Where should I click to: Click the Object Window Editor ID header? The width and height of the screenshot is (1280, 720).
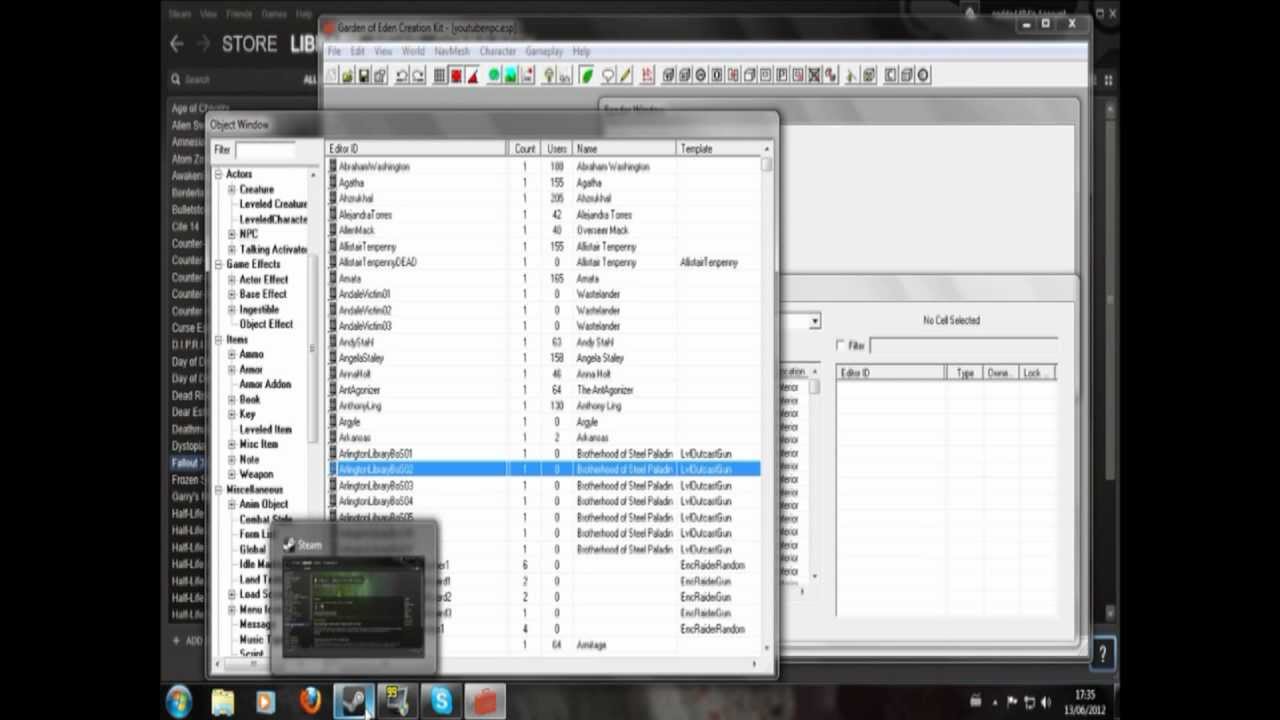(417, 149)
